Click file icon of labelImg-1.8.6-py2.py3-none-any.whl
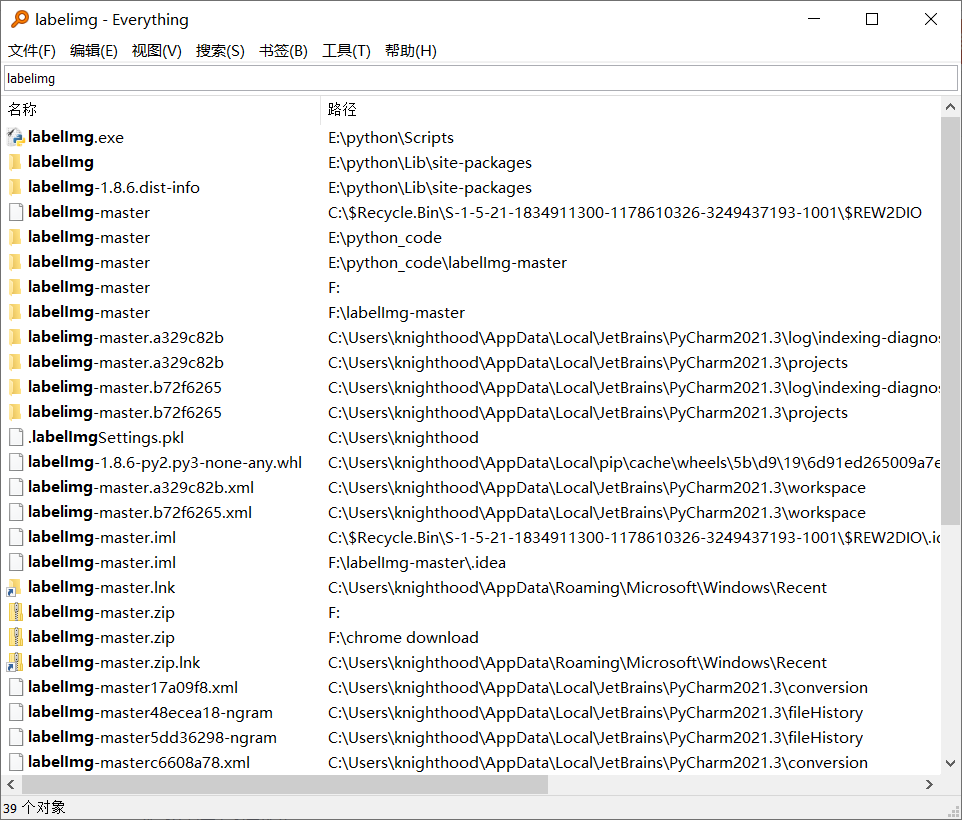The height and width of the screenshot is (820, 962). (x=16, y=462)
